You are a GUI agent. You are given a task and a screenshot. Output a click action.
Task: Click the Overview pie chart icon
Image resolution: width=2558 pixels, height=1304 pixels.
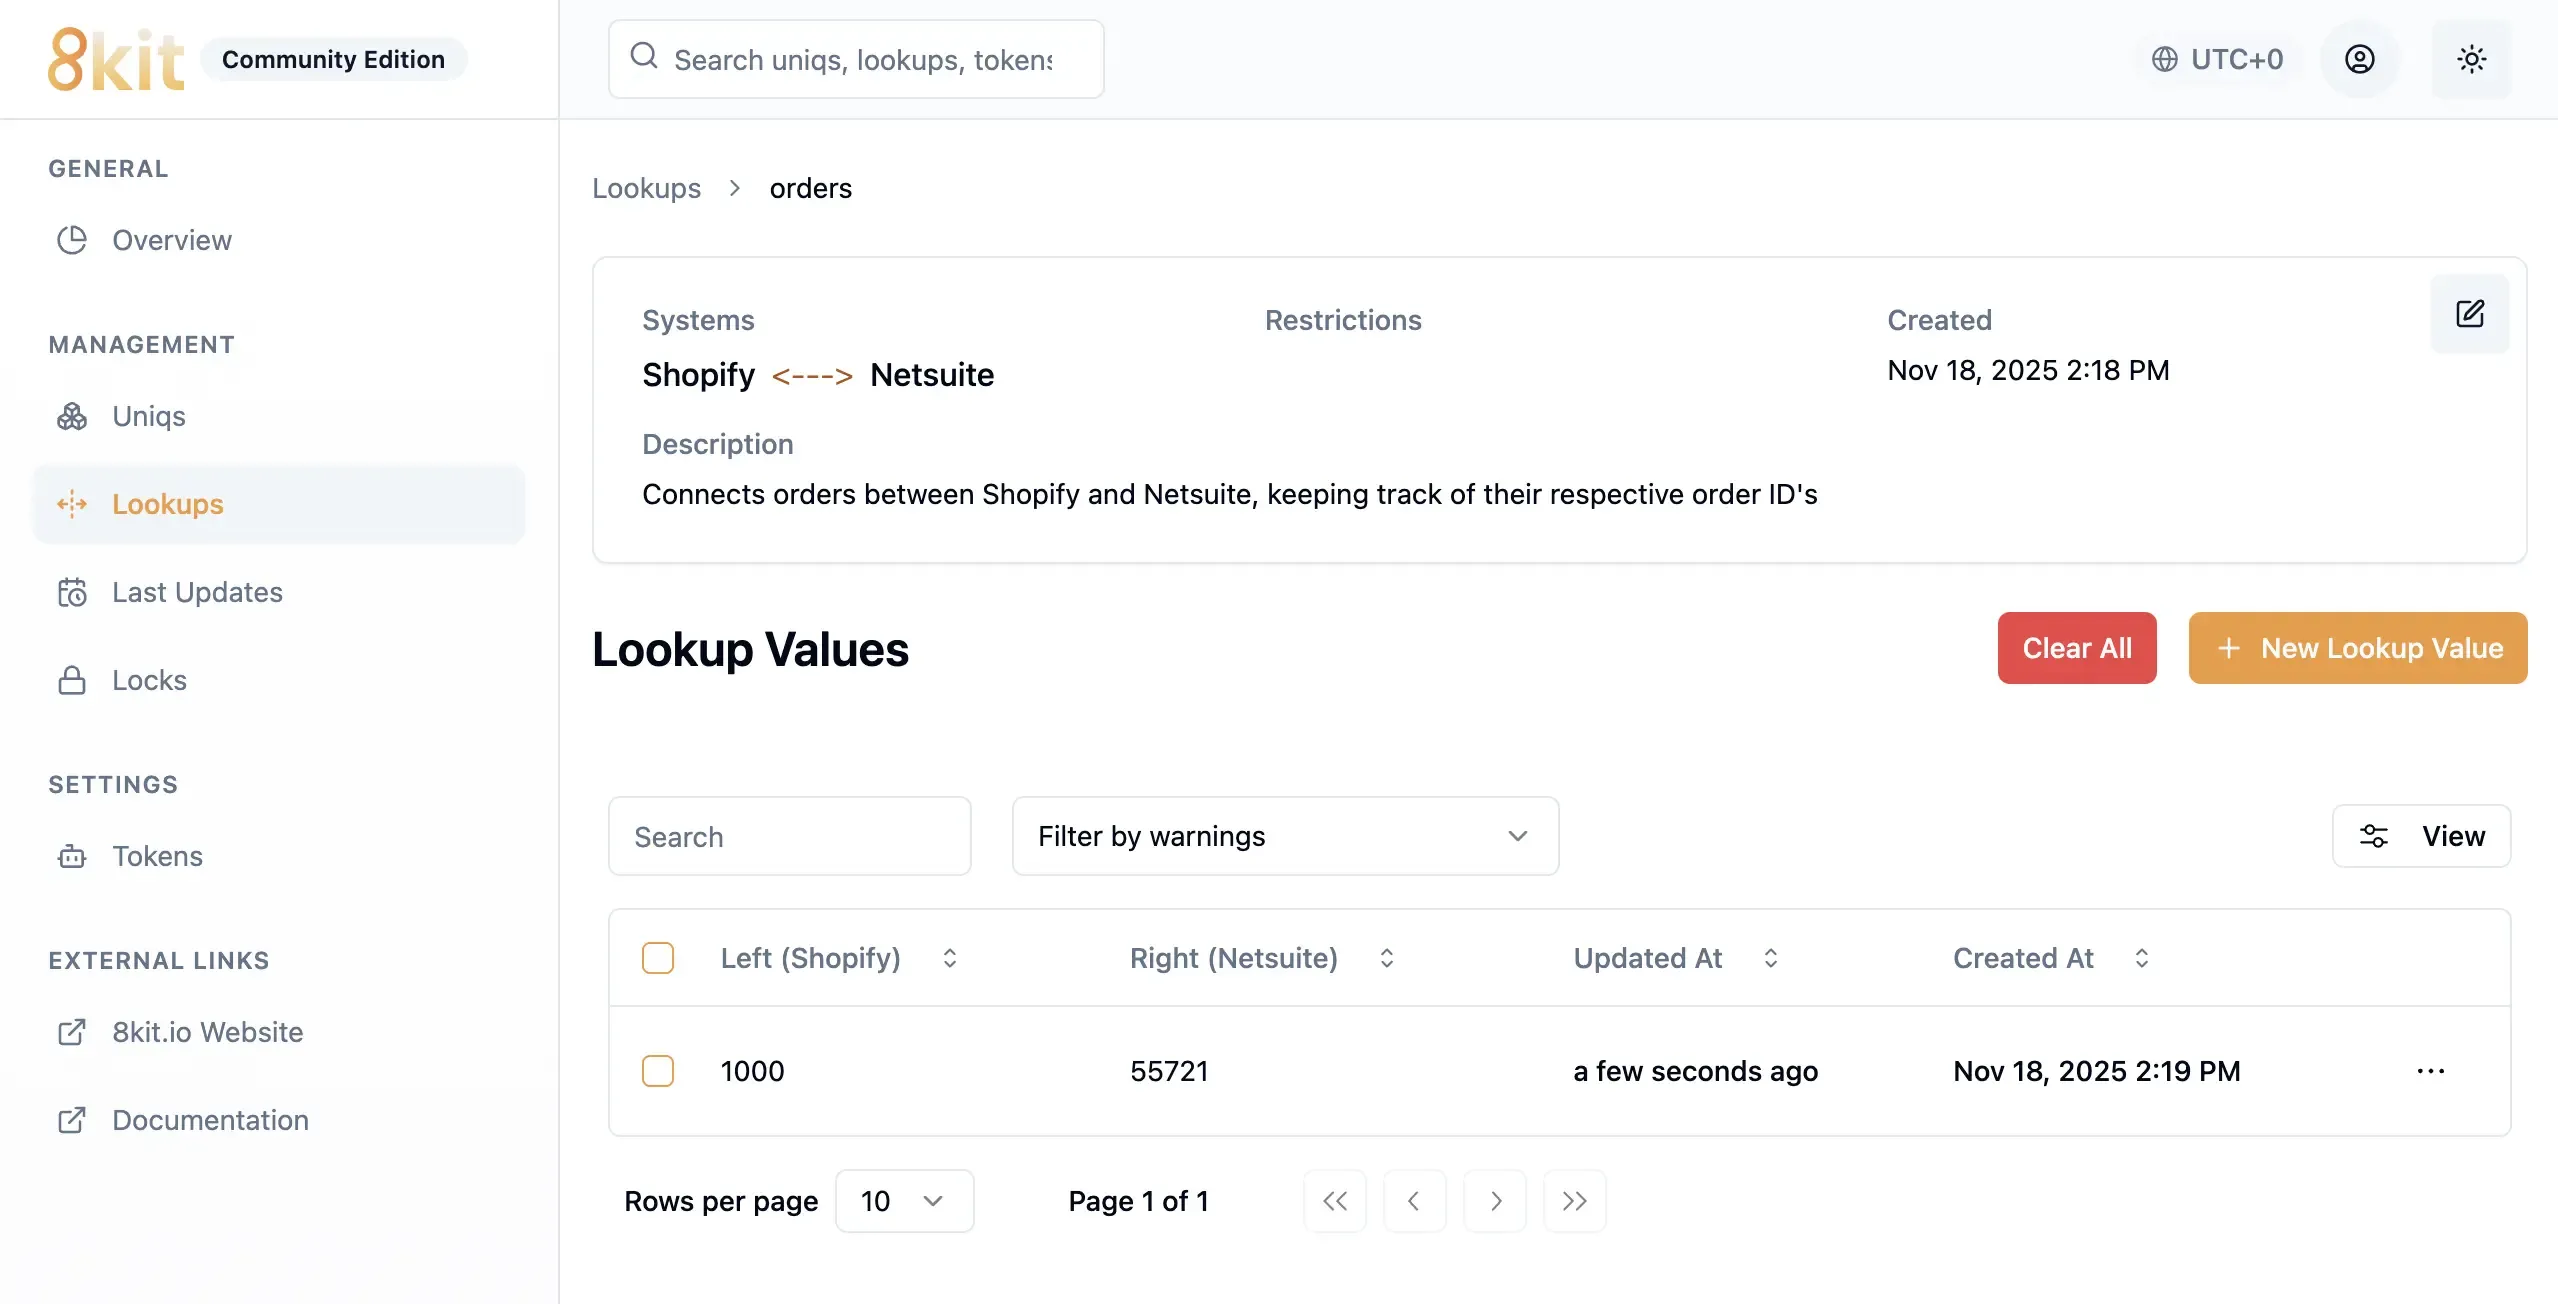(72, 240)
